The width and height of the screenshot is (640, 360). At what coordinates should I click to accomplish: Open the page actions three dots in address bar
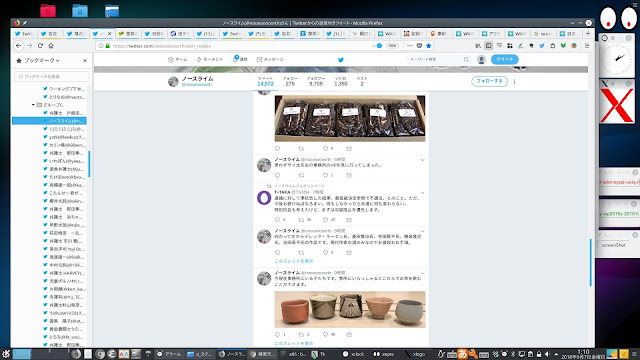pos(410,46)
